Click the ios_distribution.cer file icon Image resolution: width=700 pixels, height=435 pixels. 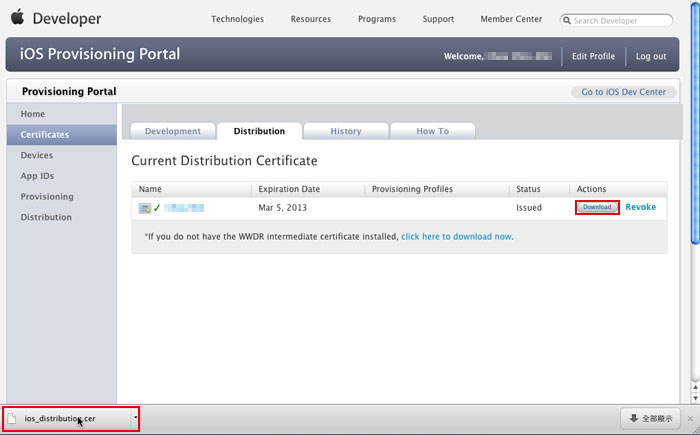(12, 418)
